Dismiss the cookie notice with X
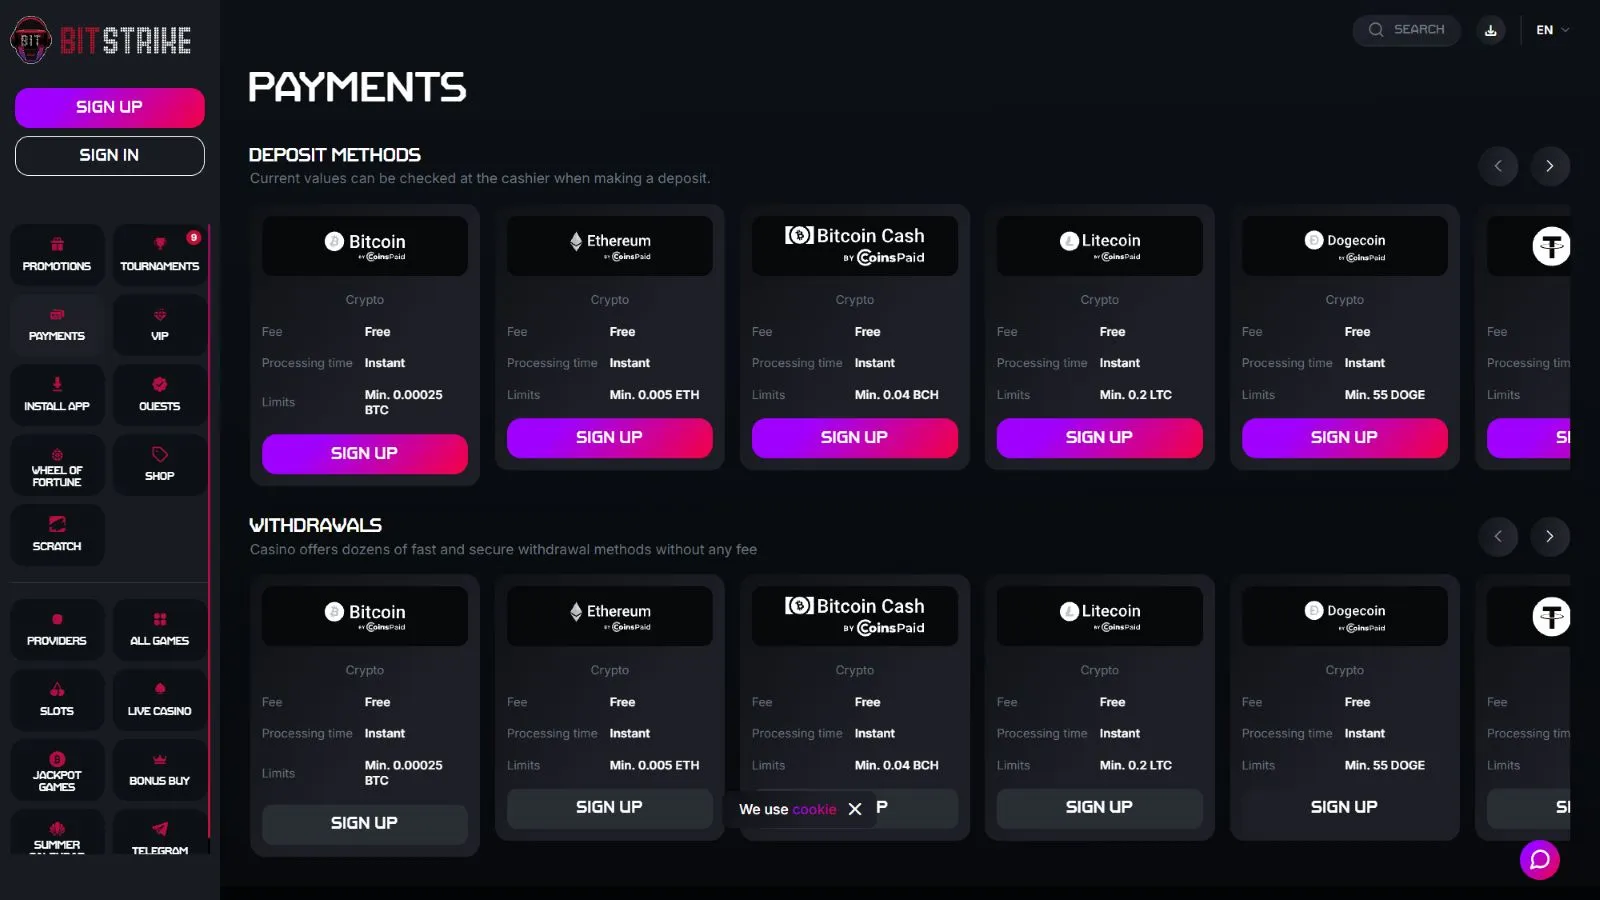This screenshot has height=900, width=1600. coord(855,809)
